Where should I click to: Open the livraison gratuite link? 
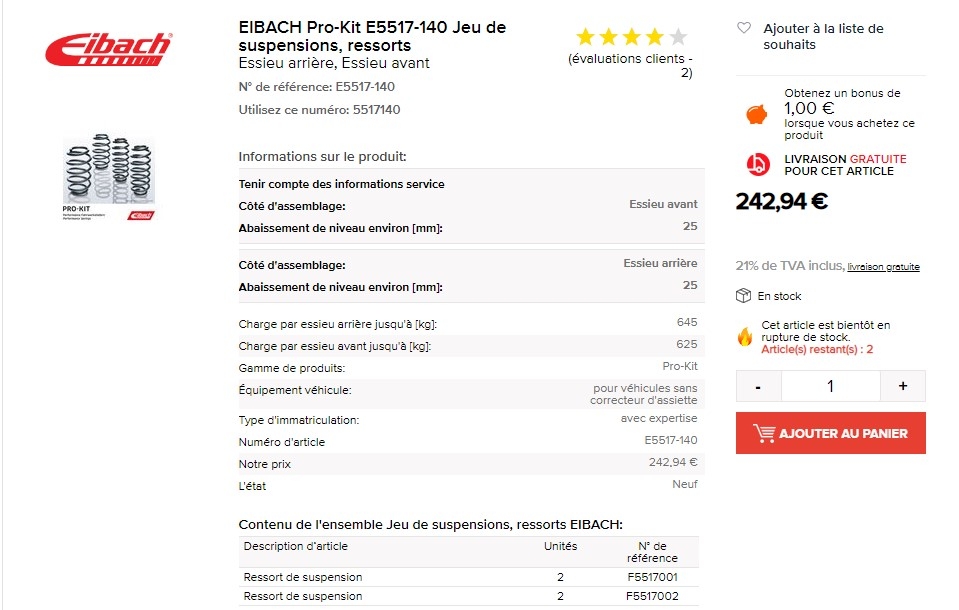pos(883,267)
